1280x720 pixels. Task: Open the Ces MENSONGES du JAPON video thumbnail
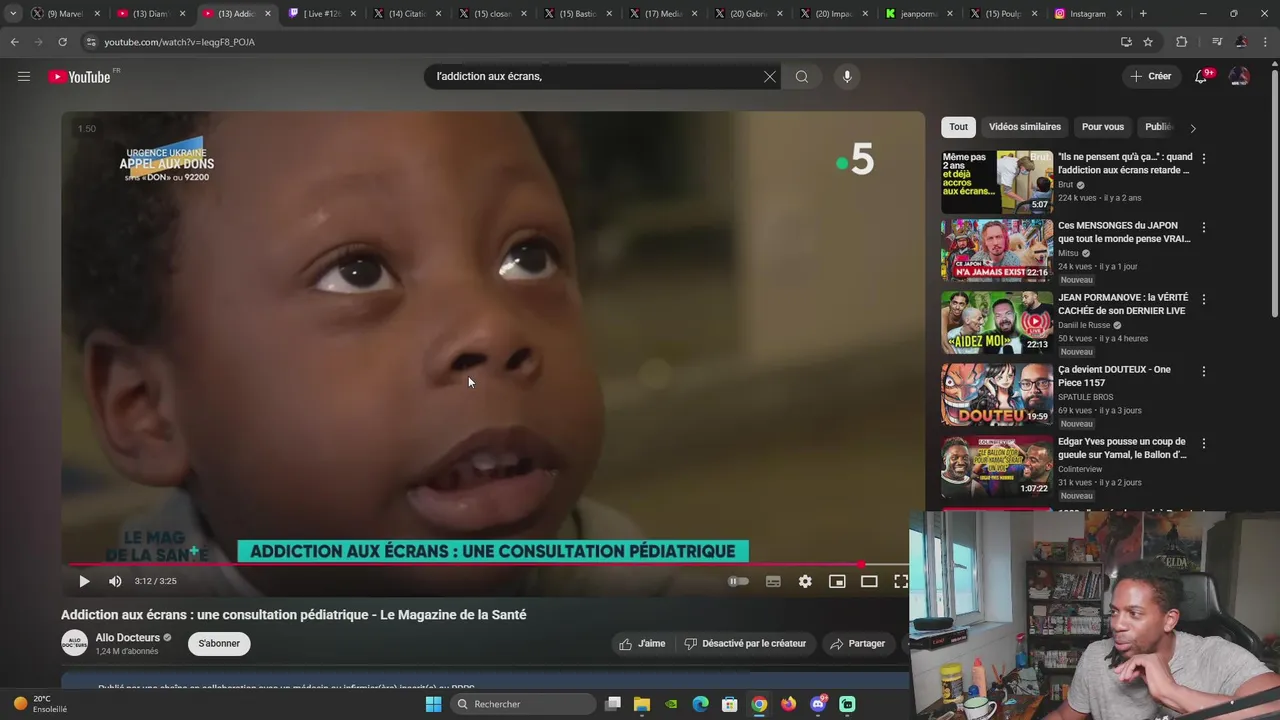tap(997, 250)
